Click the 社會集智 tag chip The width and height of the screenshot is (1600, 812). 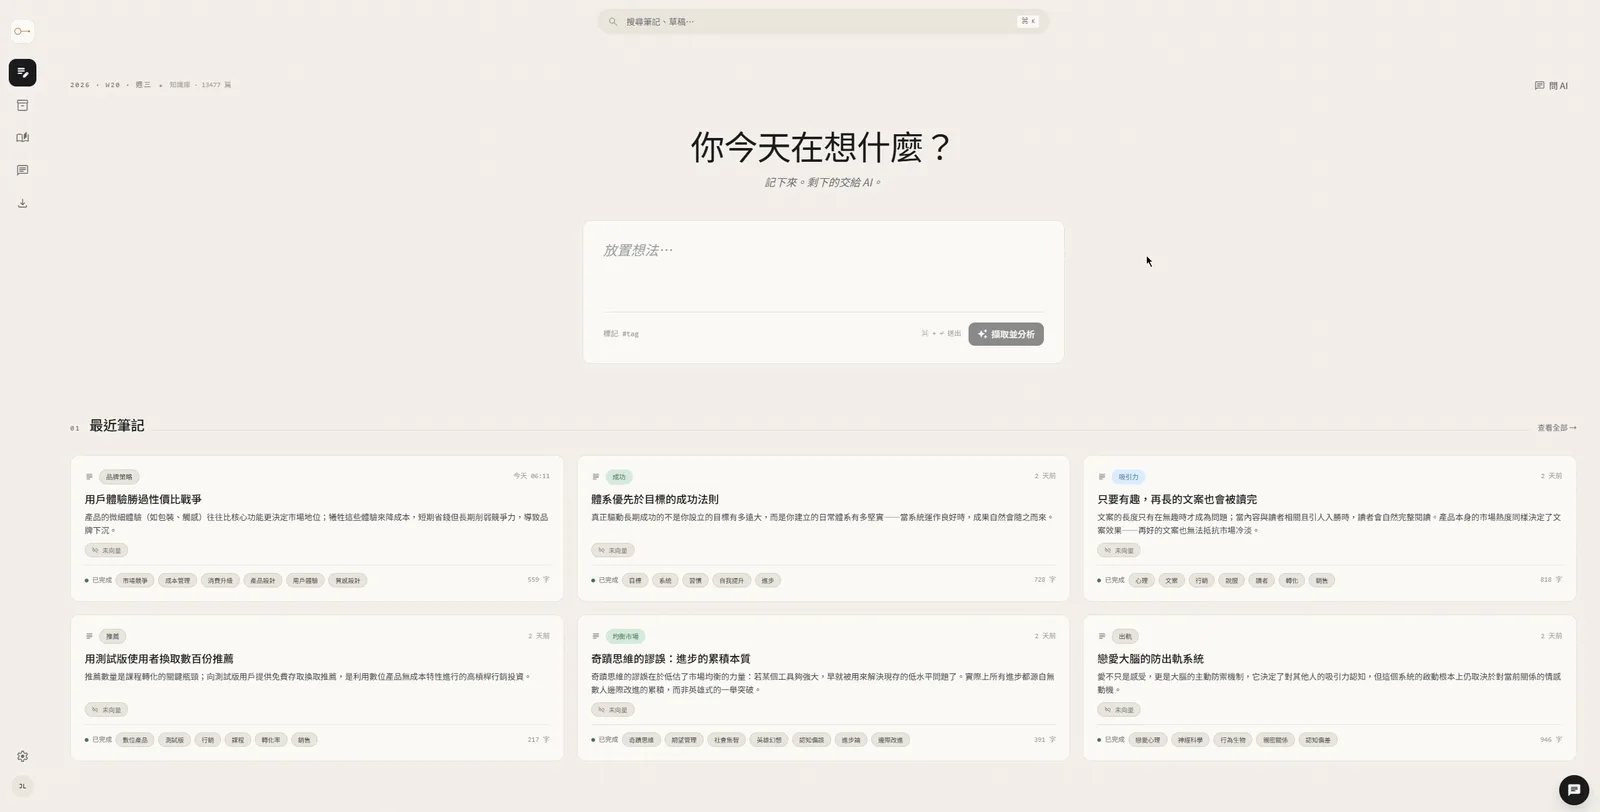(x=726, y=741)
